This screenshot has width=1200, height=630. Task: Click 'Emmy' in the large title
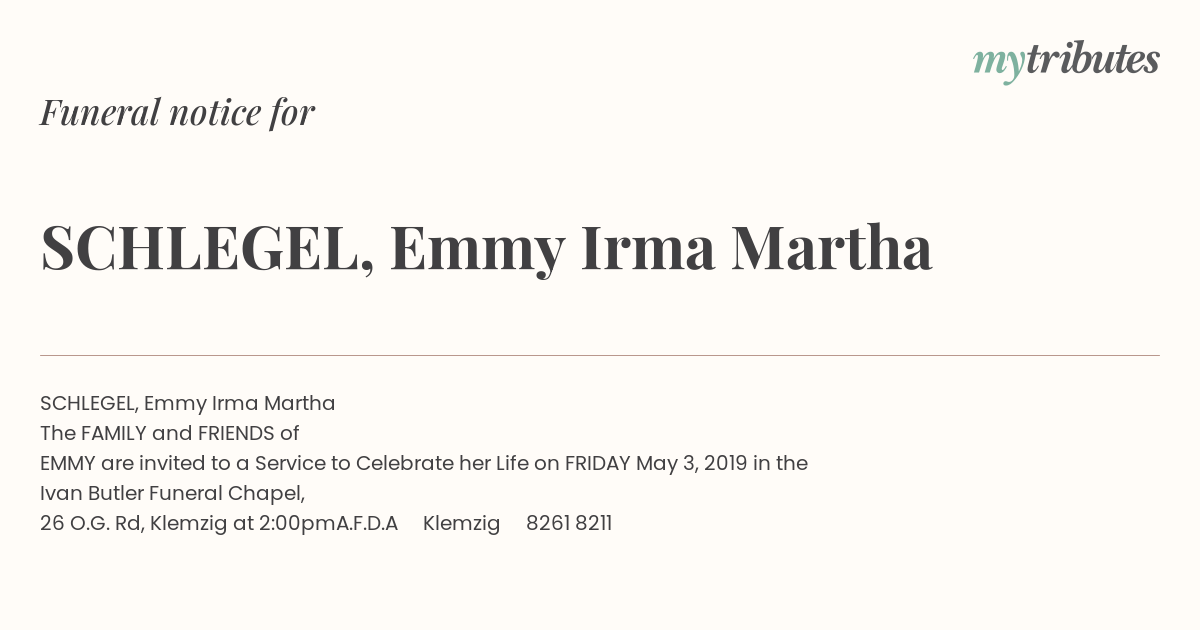tap(477, 250)
